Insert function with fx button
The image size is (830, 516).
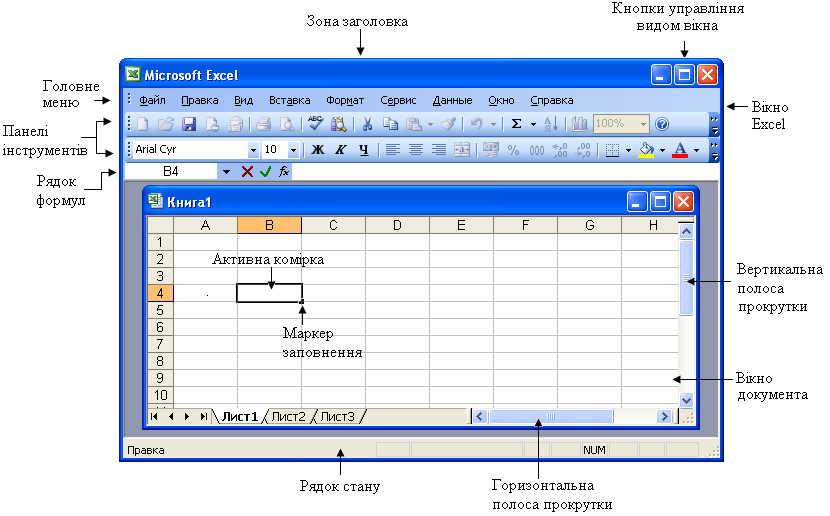(x=284, y=171)
